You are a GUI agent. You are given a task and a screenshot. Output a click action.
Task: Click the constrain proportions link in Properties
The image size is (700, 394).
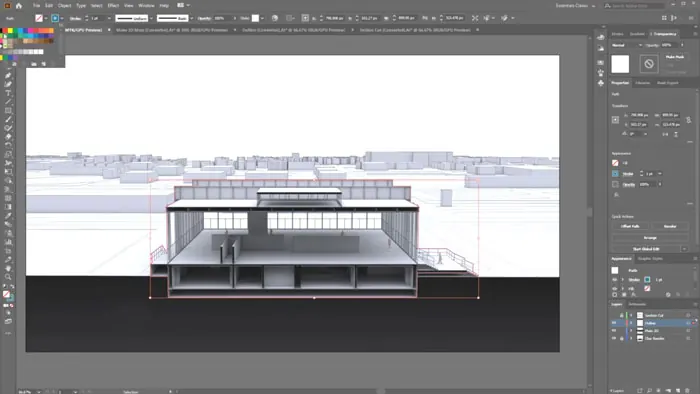[x=689, y=120]
